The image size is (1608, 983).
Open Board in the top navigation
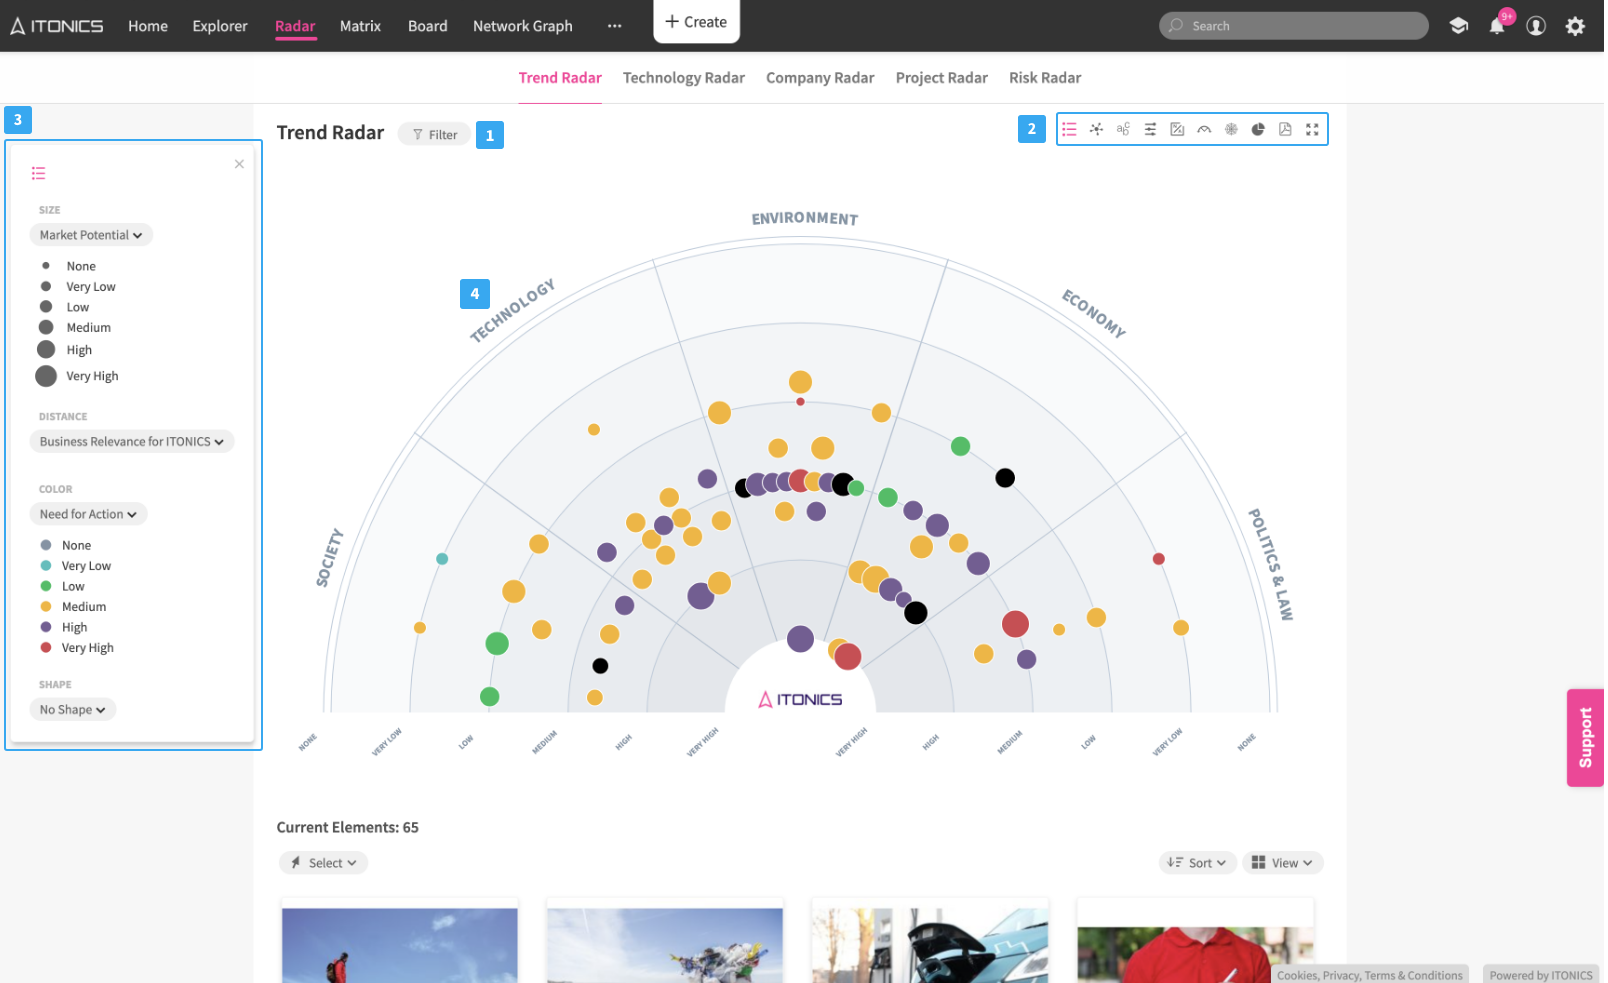point(428,26)
